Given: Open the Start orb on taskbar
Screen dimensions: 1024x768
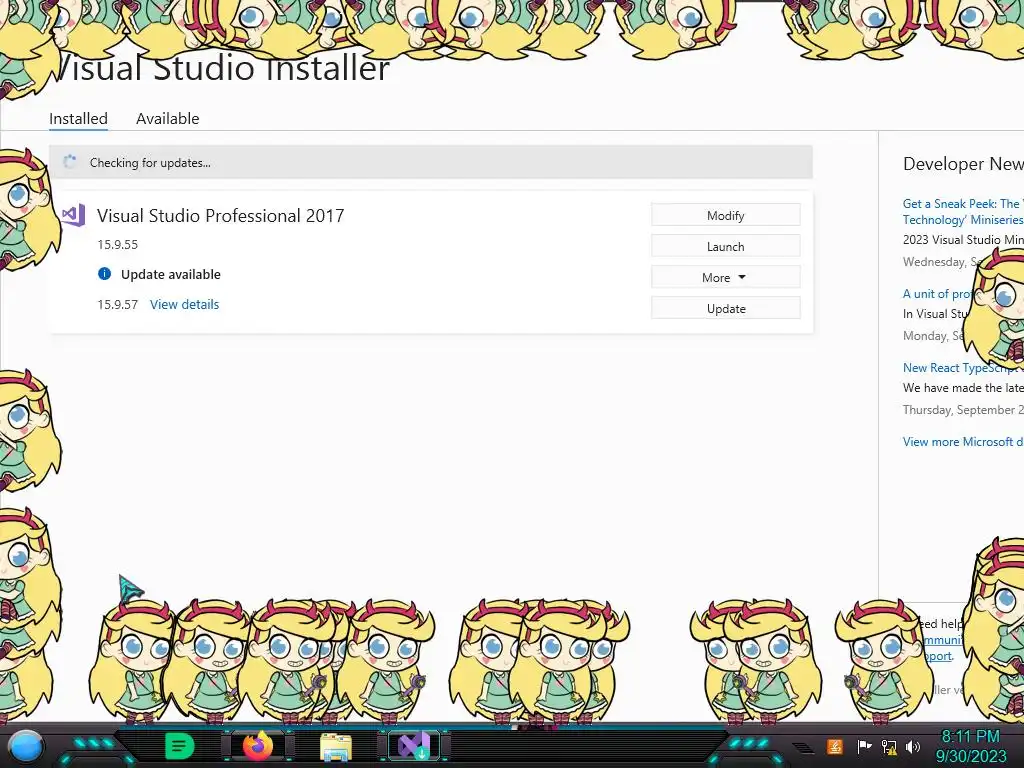Looking at the screenshot, I should pyautogui.click(x=27, y=746).
